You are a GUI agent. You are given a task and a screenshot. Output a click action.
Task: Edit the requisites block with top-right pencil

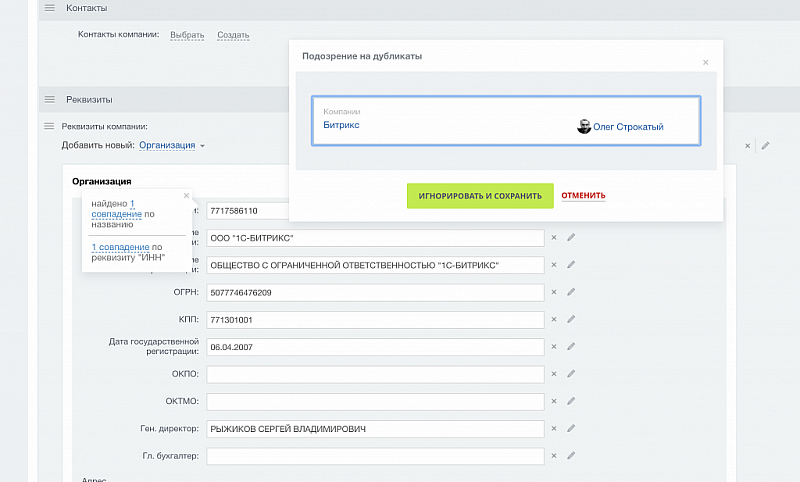click(765, 146)
